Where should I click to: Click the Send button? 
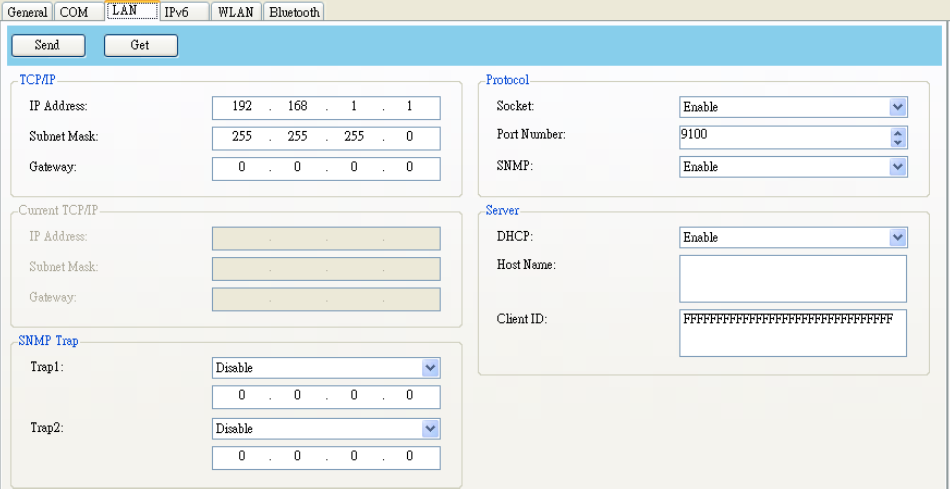[48, 45]
